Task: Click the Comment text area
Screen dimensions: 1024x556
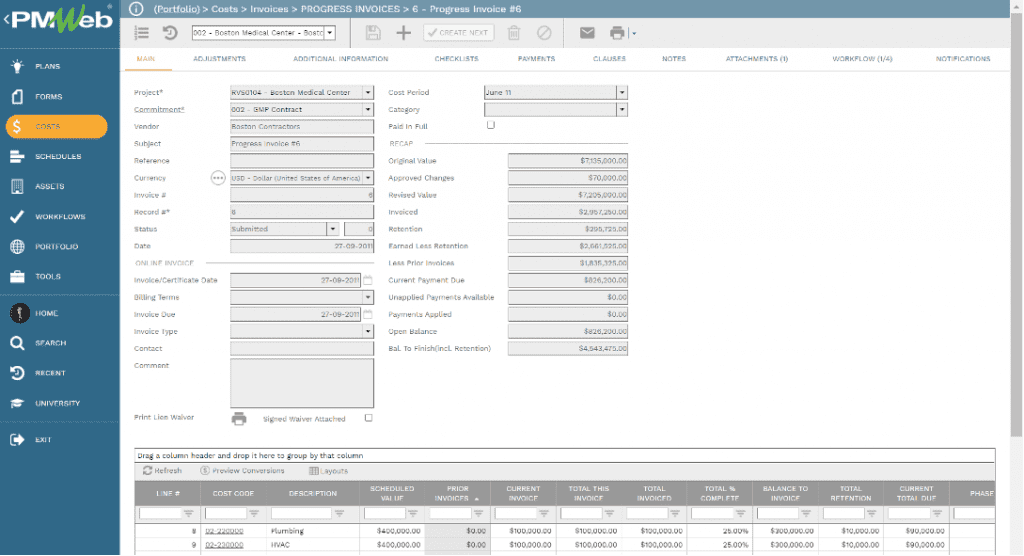Action: (302, 383)
